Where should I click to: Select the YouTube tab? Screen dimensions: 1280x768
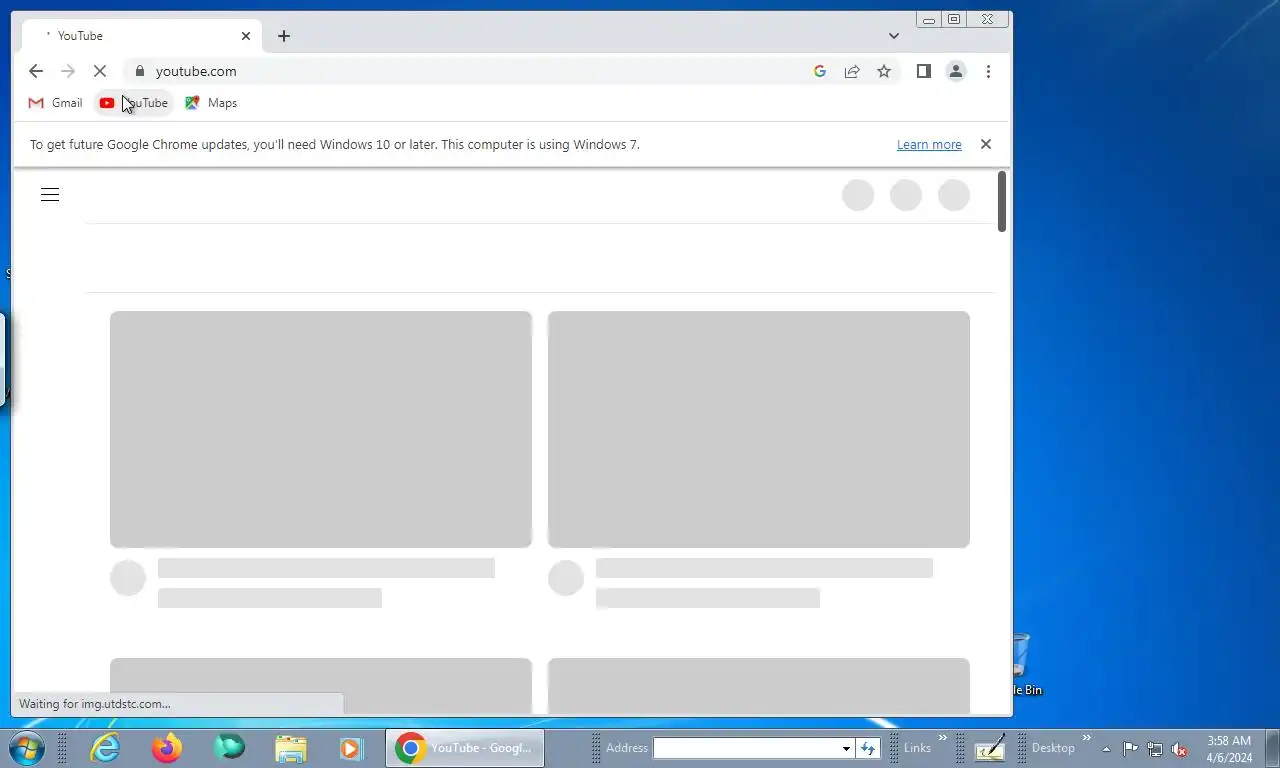(x=142, y=36)
